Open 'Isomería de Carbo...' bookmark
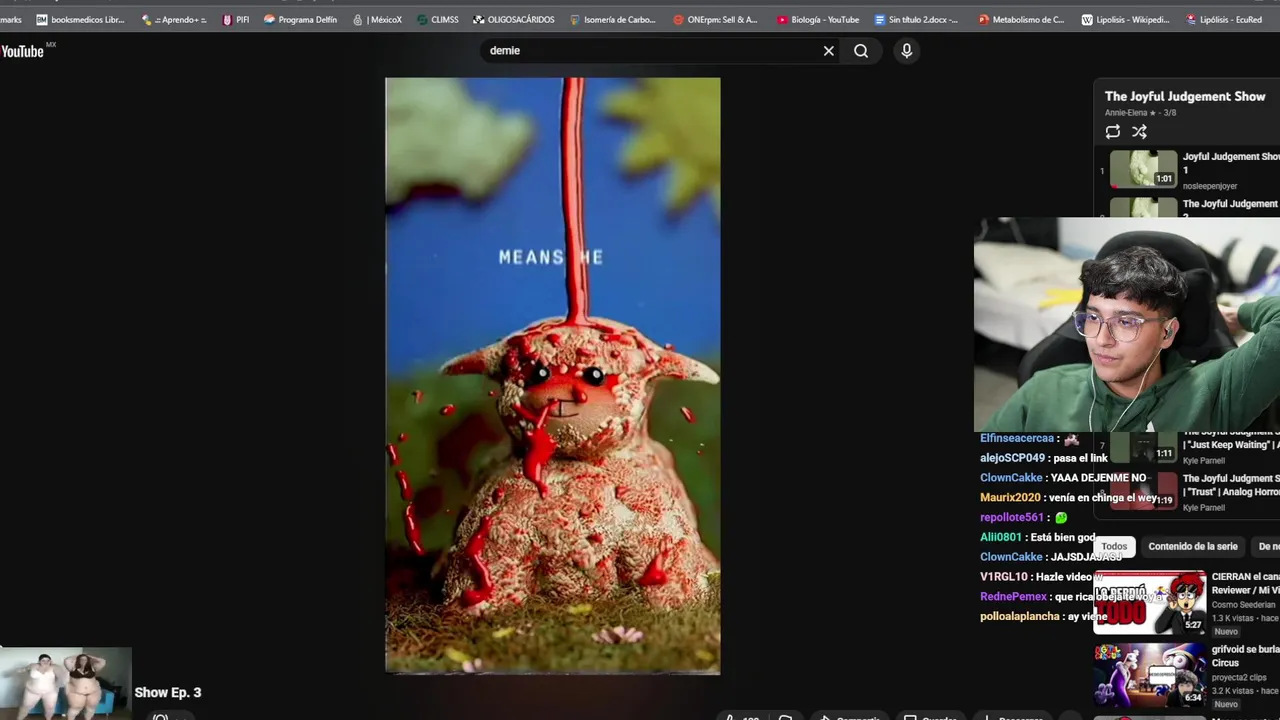The image size is (1280, 720). [613, 19]
